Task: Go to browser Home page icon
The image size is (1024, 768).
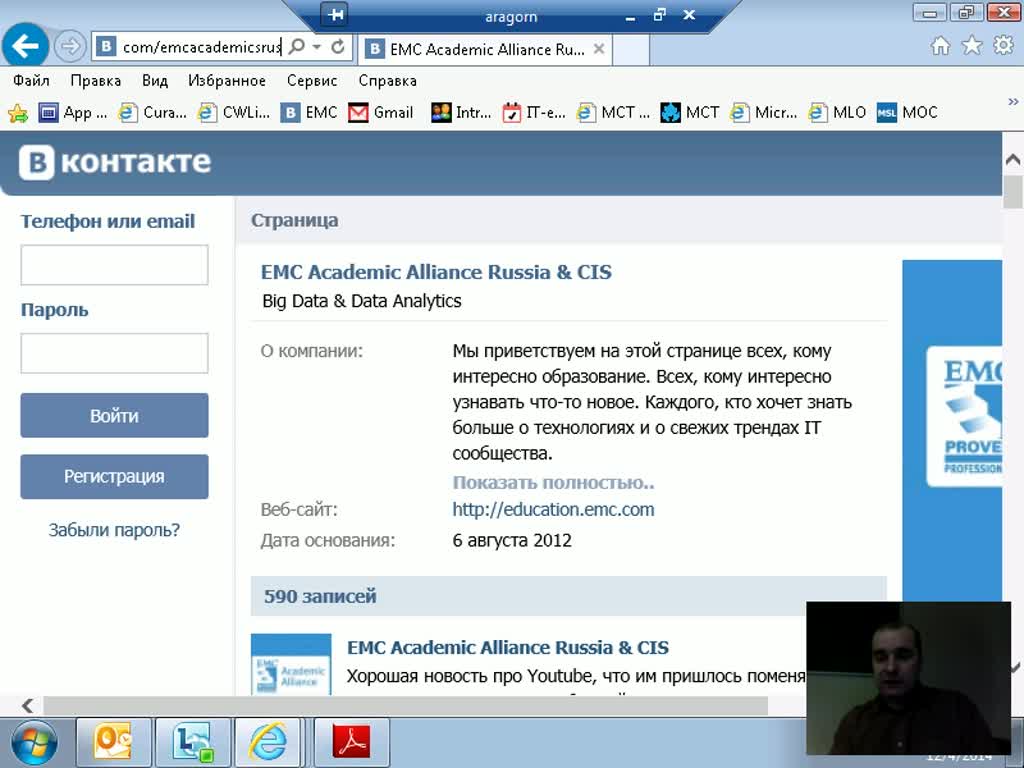Action: [940, 46]
